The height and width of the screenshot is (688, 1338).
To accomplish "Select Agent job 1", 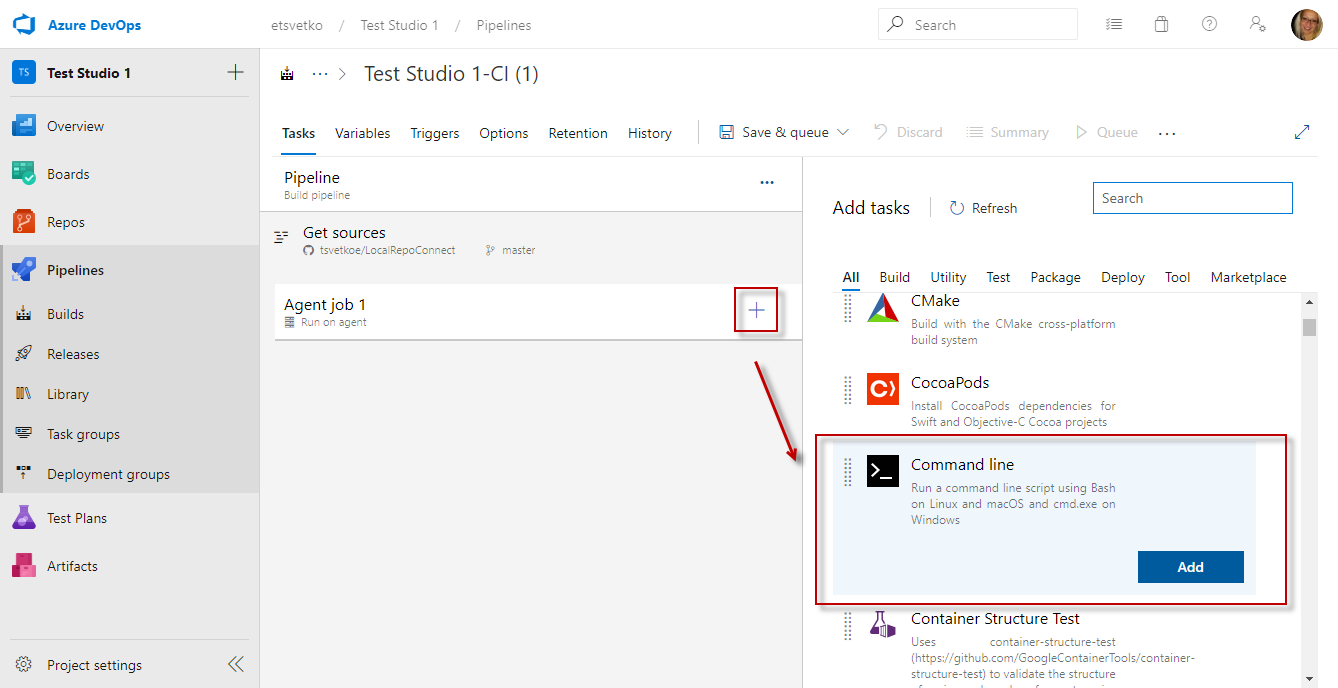I will click(538, 312).
